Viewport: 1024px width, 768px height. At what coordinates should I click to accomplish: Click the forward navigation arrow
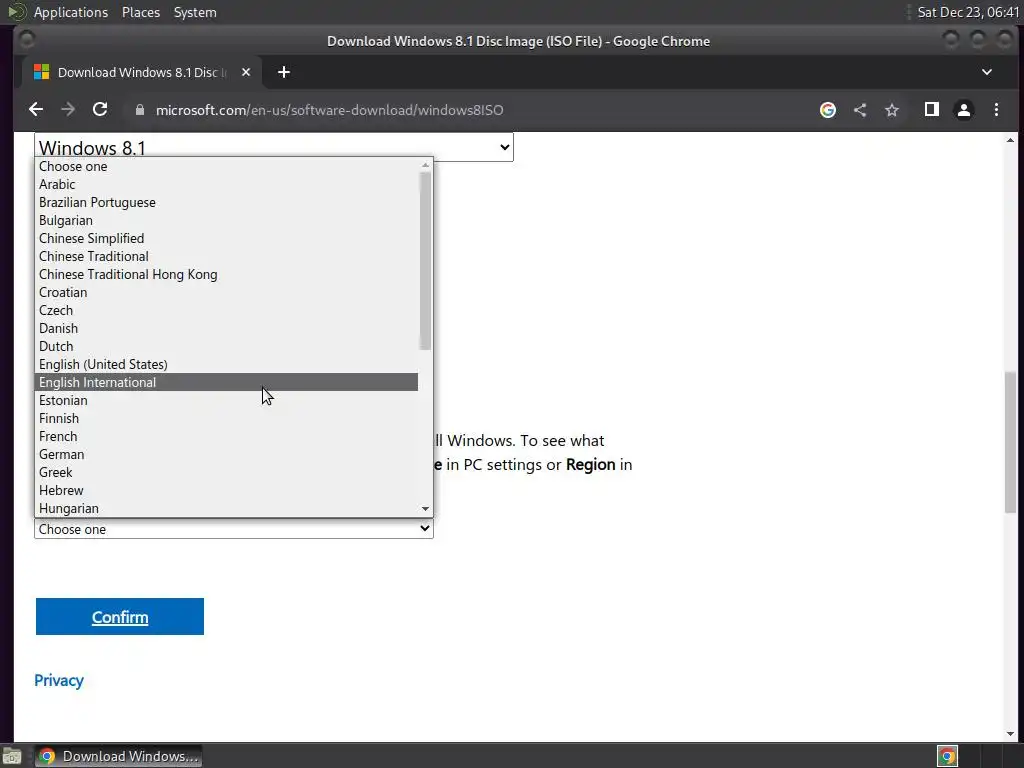[68, 110]
